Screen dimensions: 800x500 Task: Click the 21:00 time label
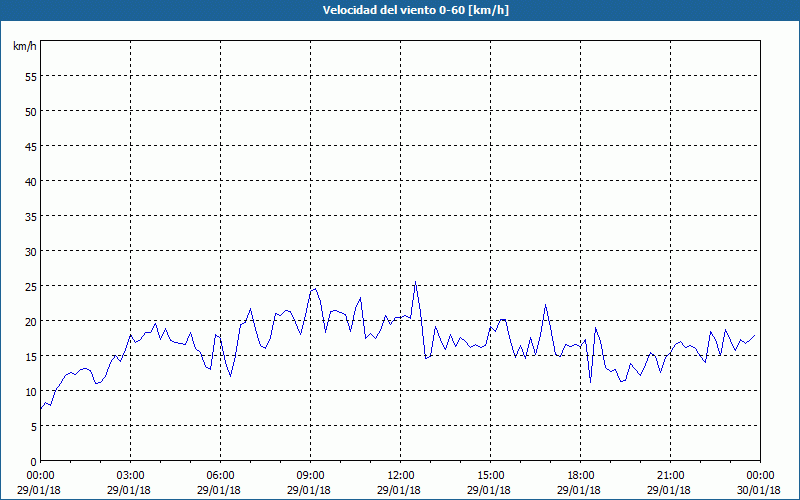tap(670, 476)
